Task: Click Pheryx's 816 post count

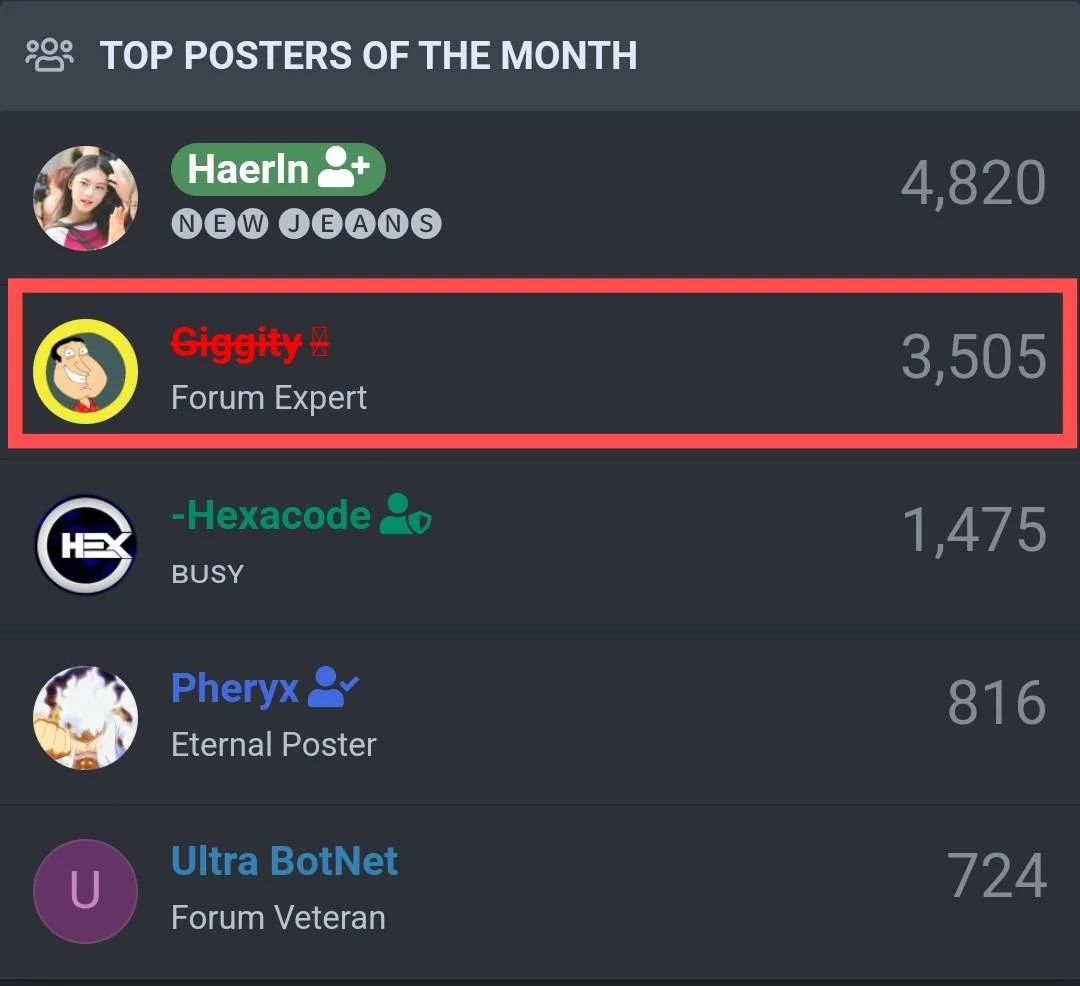Action: 997,702
